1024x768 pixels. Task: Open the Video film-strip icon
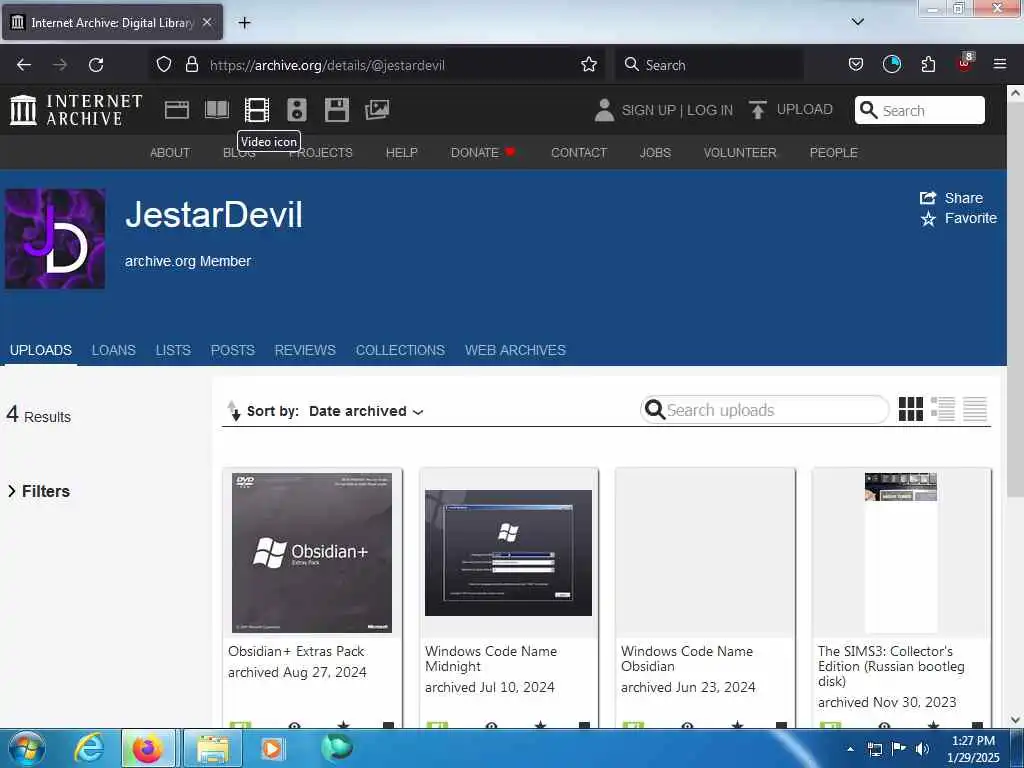tap(257, 110)
